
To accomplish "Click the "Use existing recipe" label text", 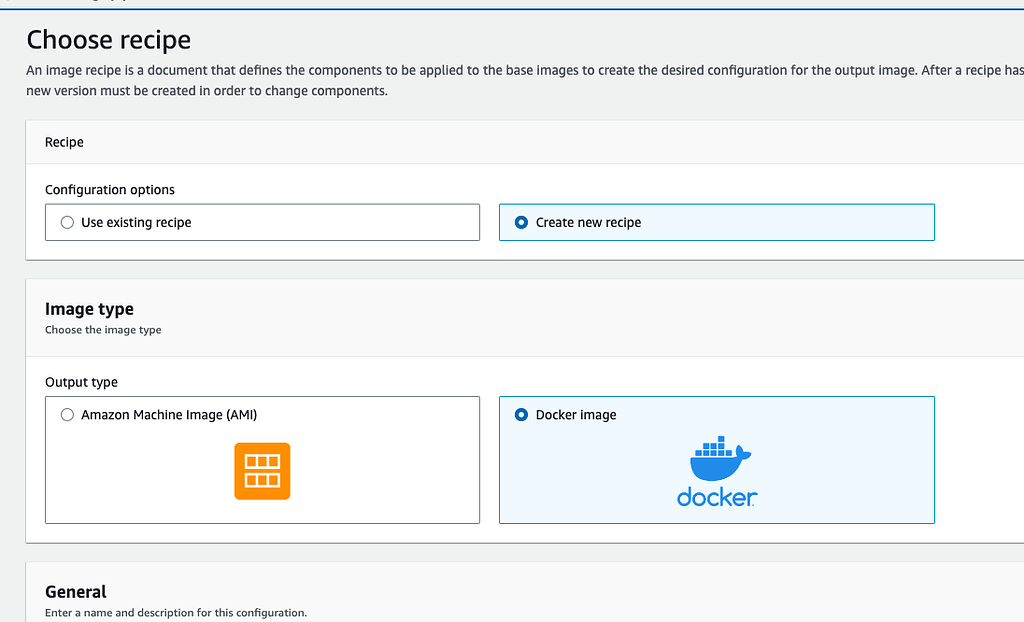I will [x=136, y=223].
